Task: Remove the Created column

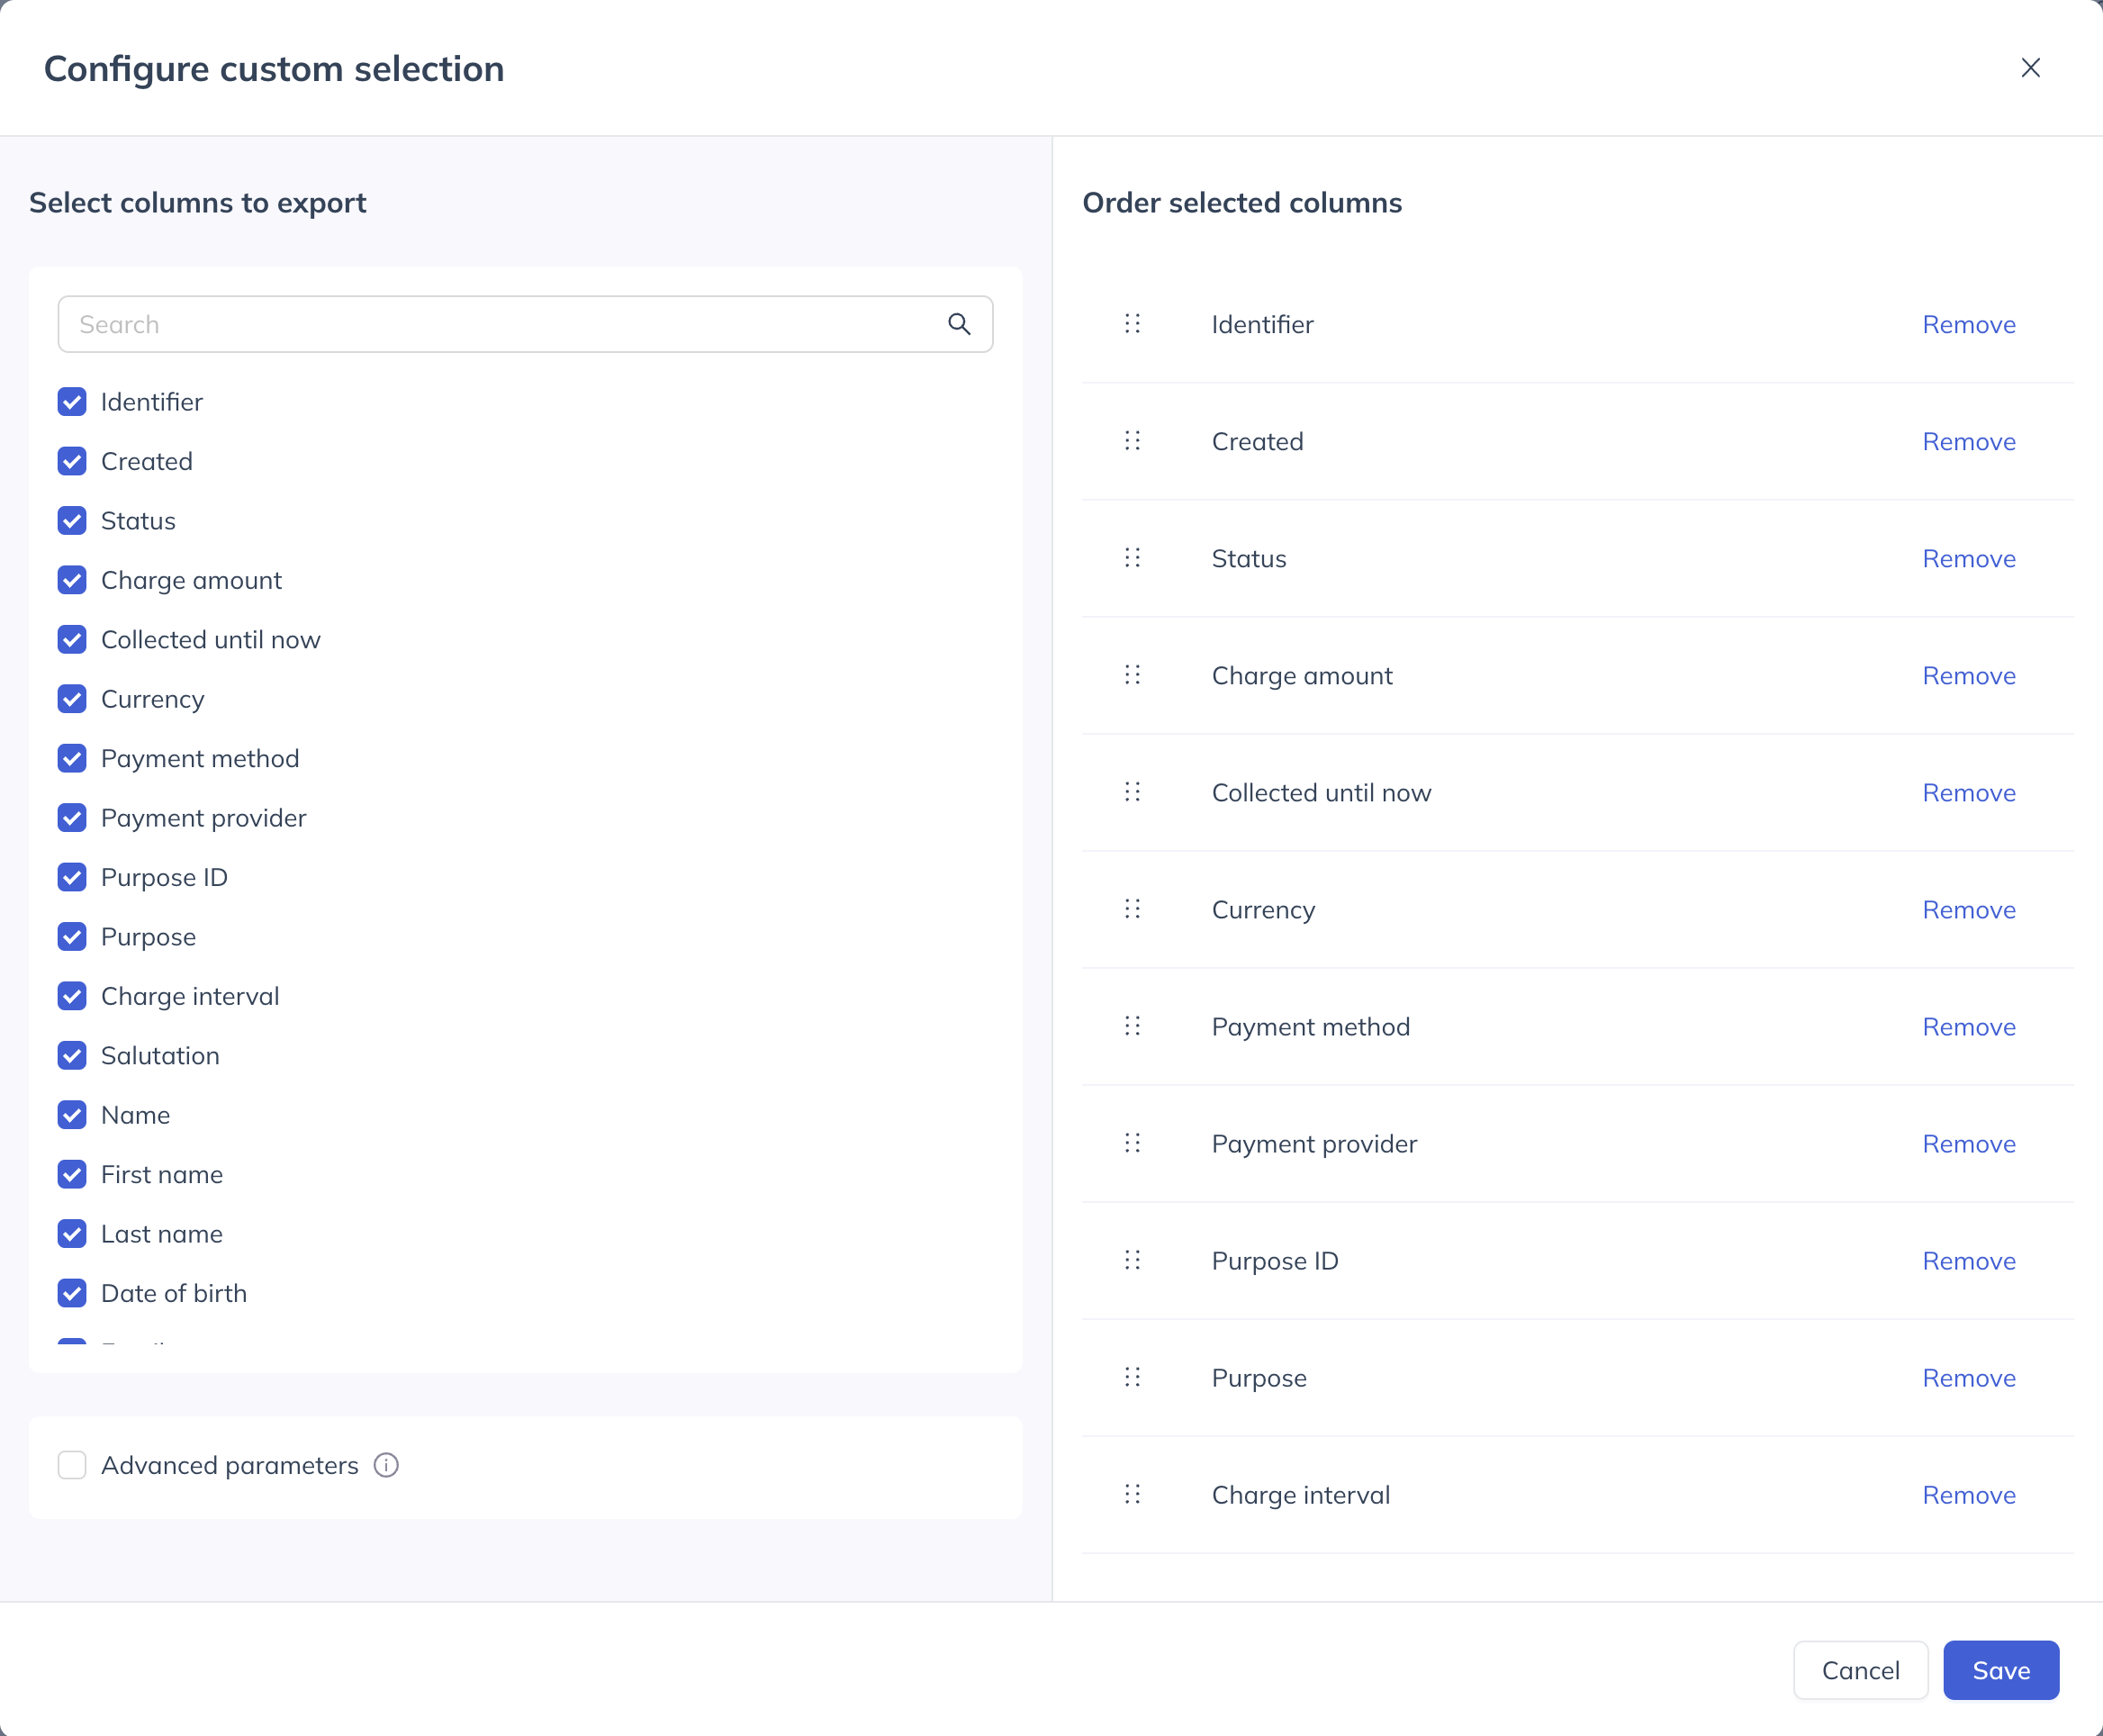Action: pyautogui.click(x=1968, y=441)
